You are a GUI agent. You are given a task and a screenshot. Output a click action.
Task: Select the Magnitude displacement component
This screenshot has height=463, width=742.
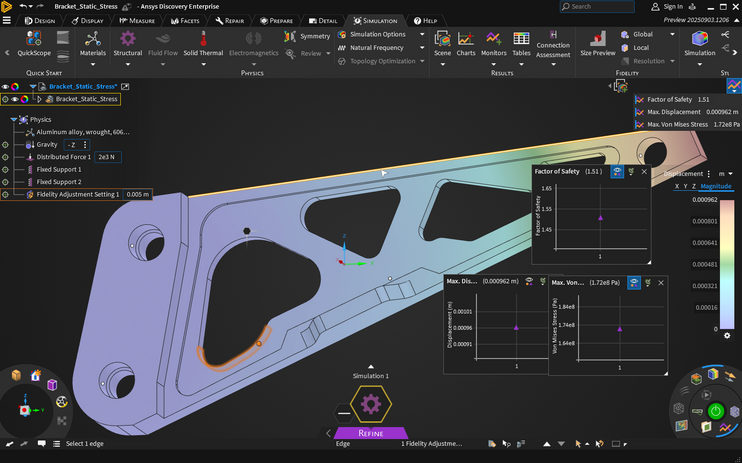tap(716, 186)
